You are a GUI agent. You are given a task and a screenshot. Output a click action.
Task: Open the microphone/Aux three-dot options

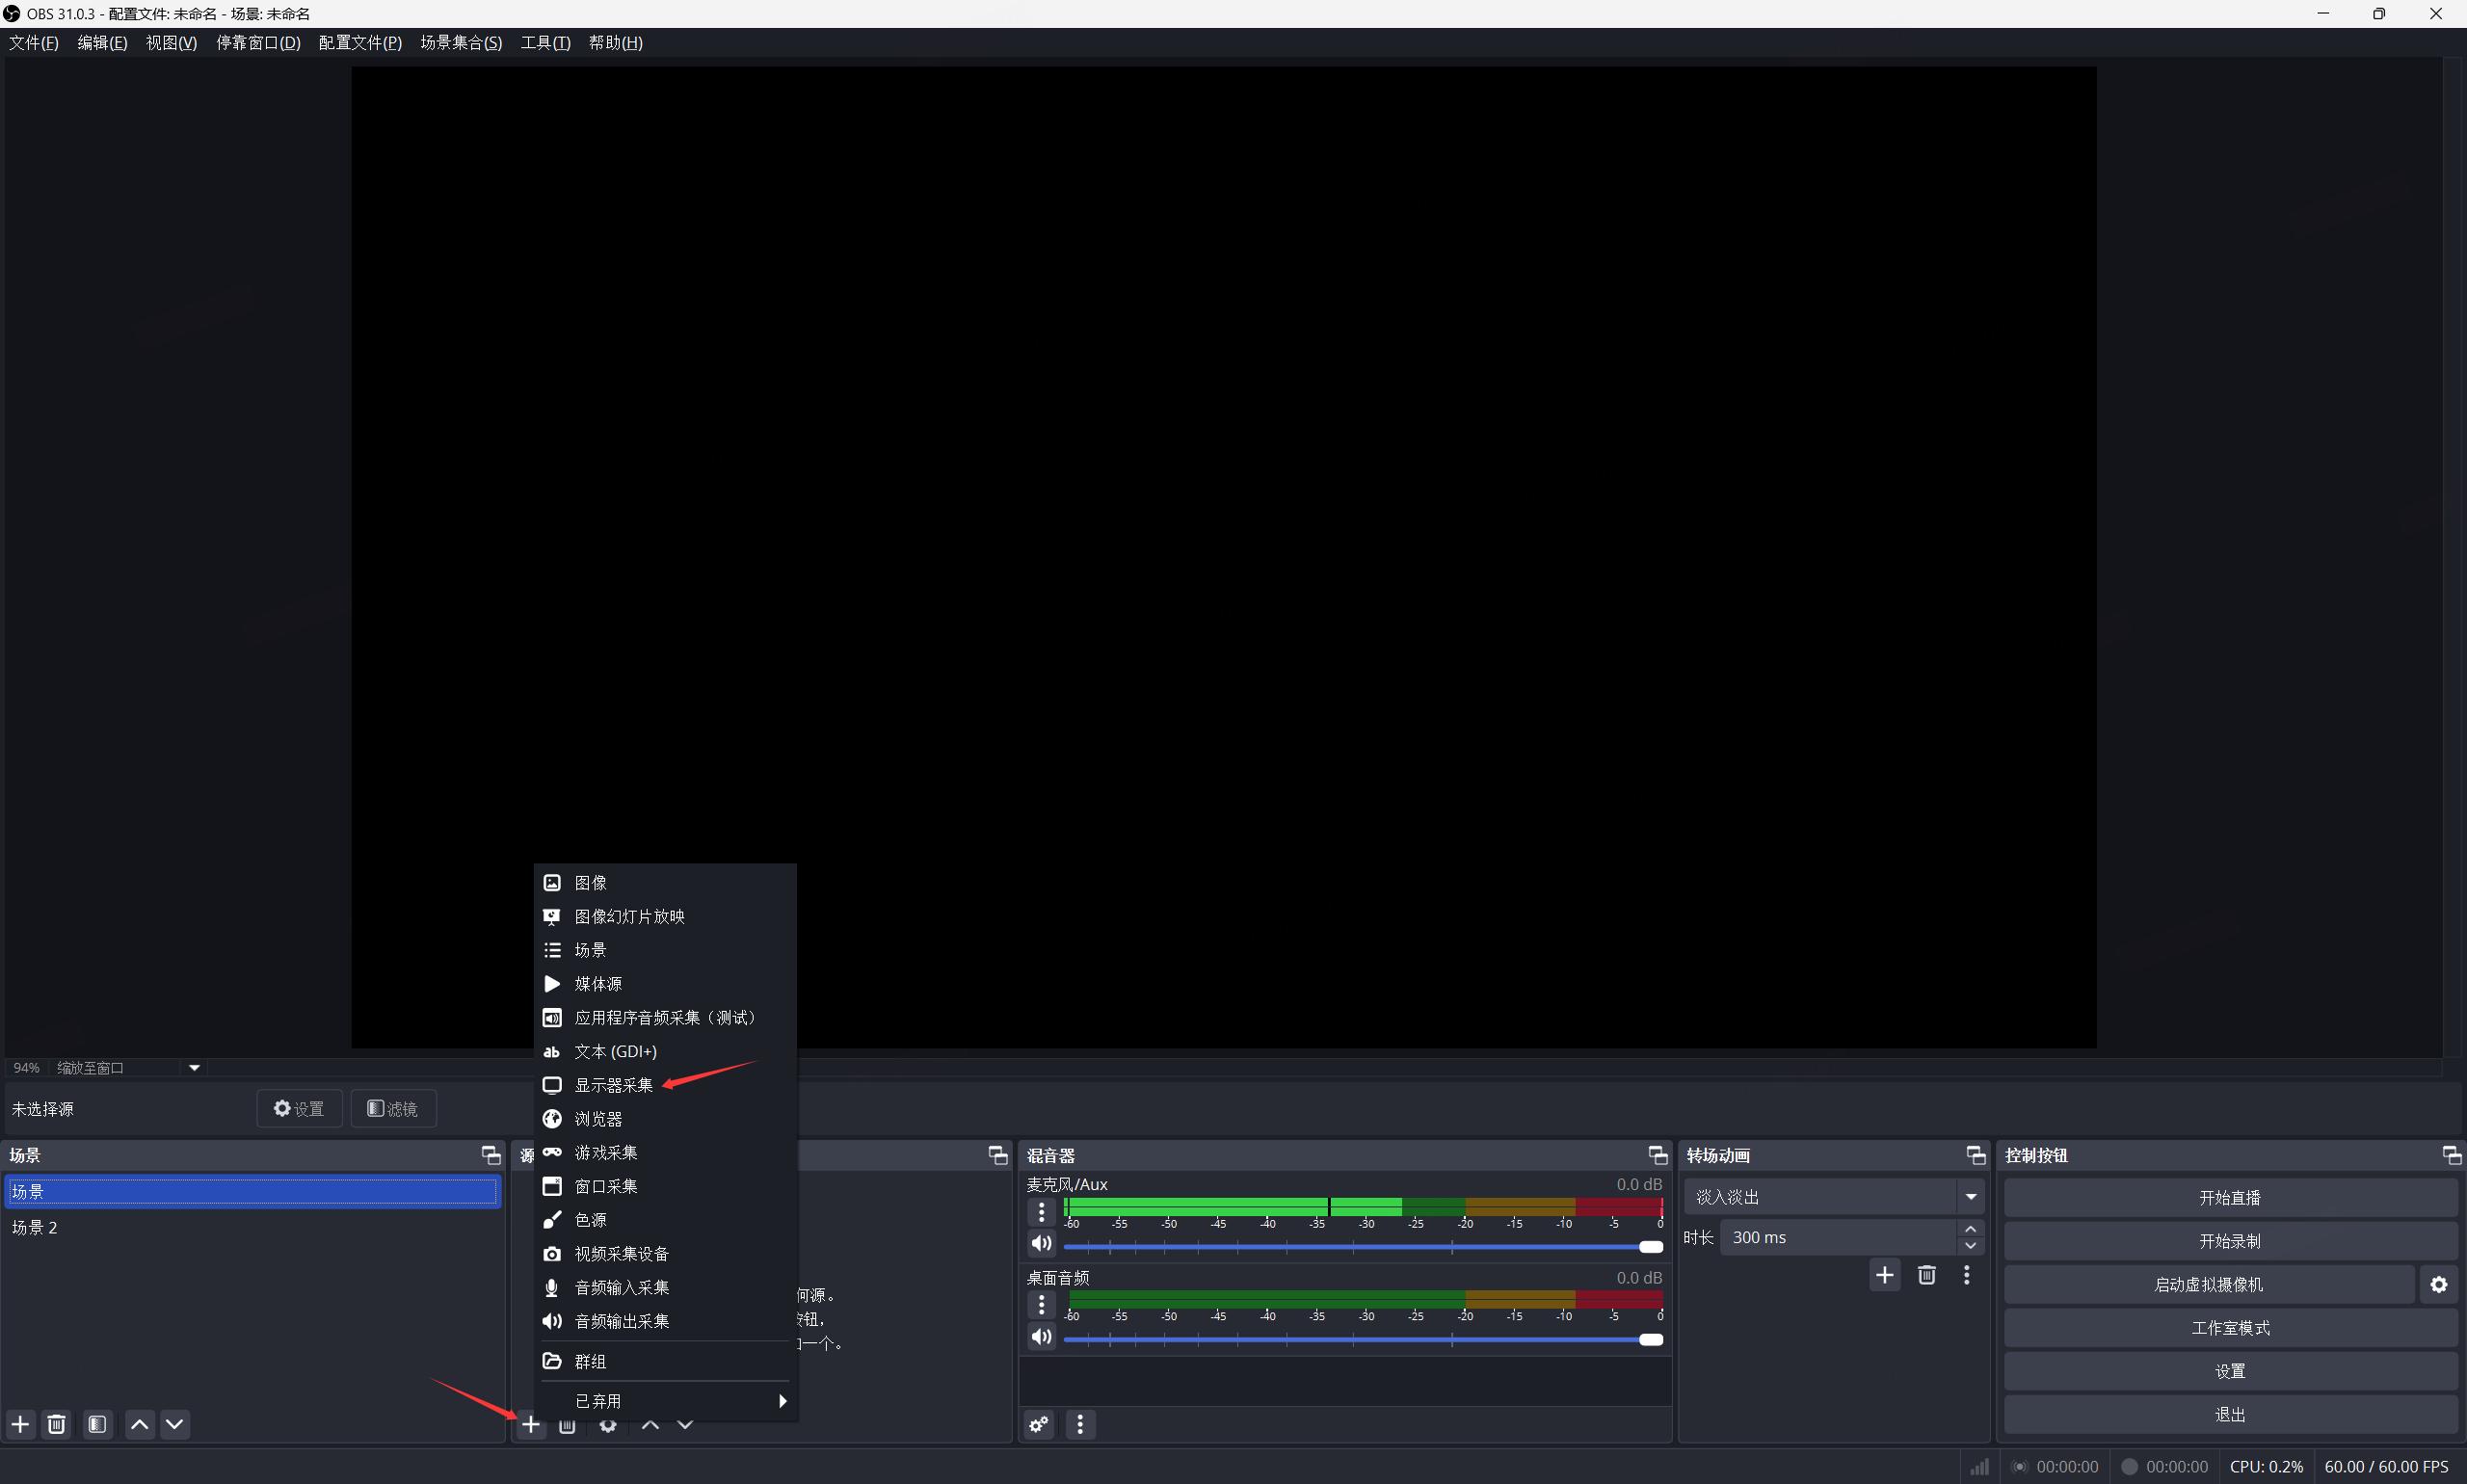coord(1041,1212)
